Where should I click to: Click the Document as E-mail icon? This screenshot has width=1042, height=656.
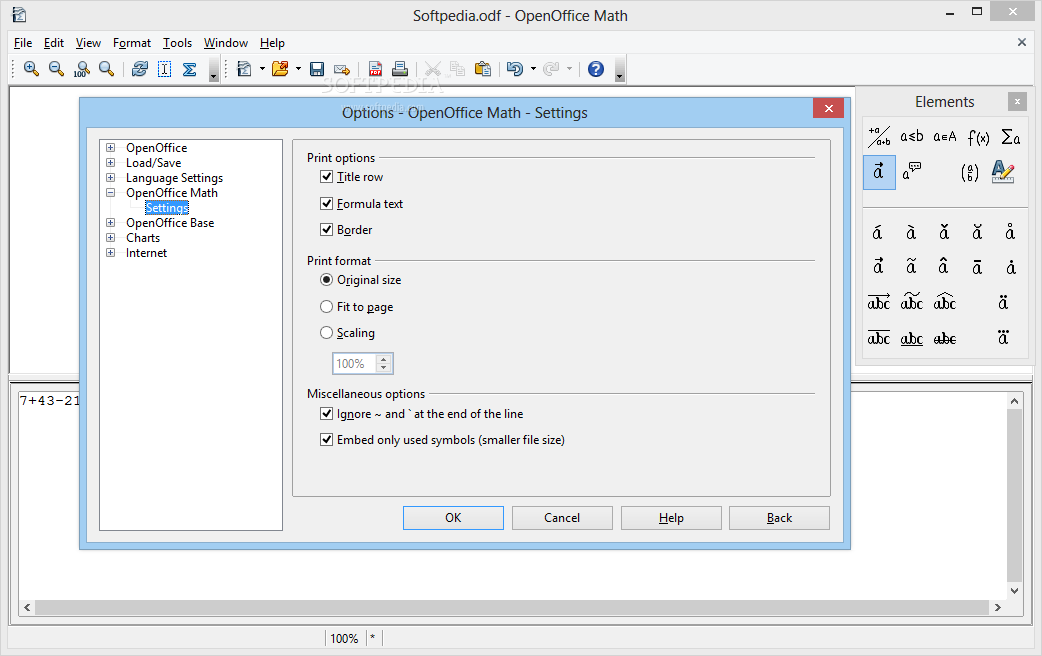(x=342, y=69)
